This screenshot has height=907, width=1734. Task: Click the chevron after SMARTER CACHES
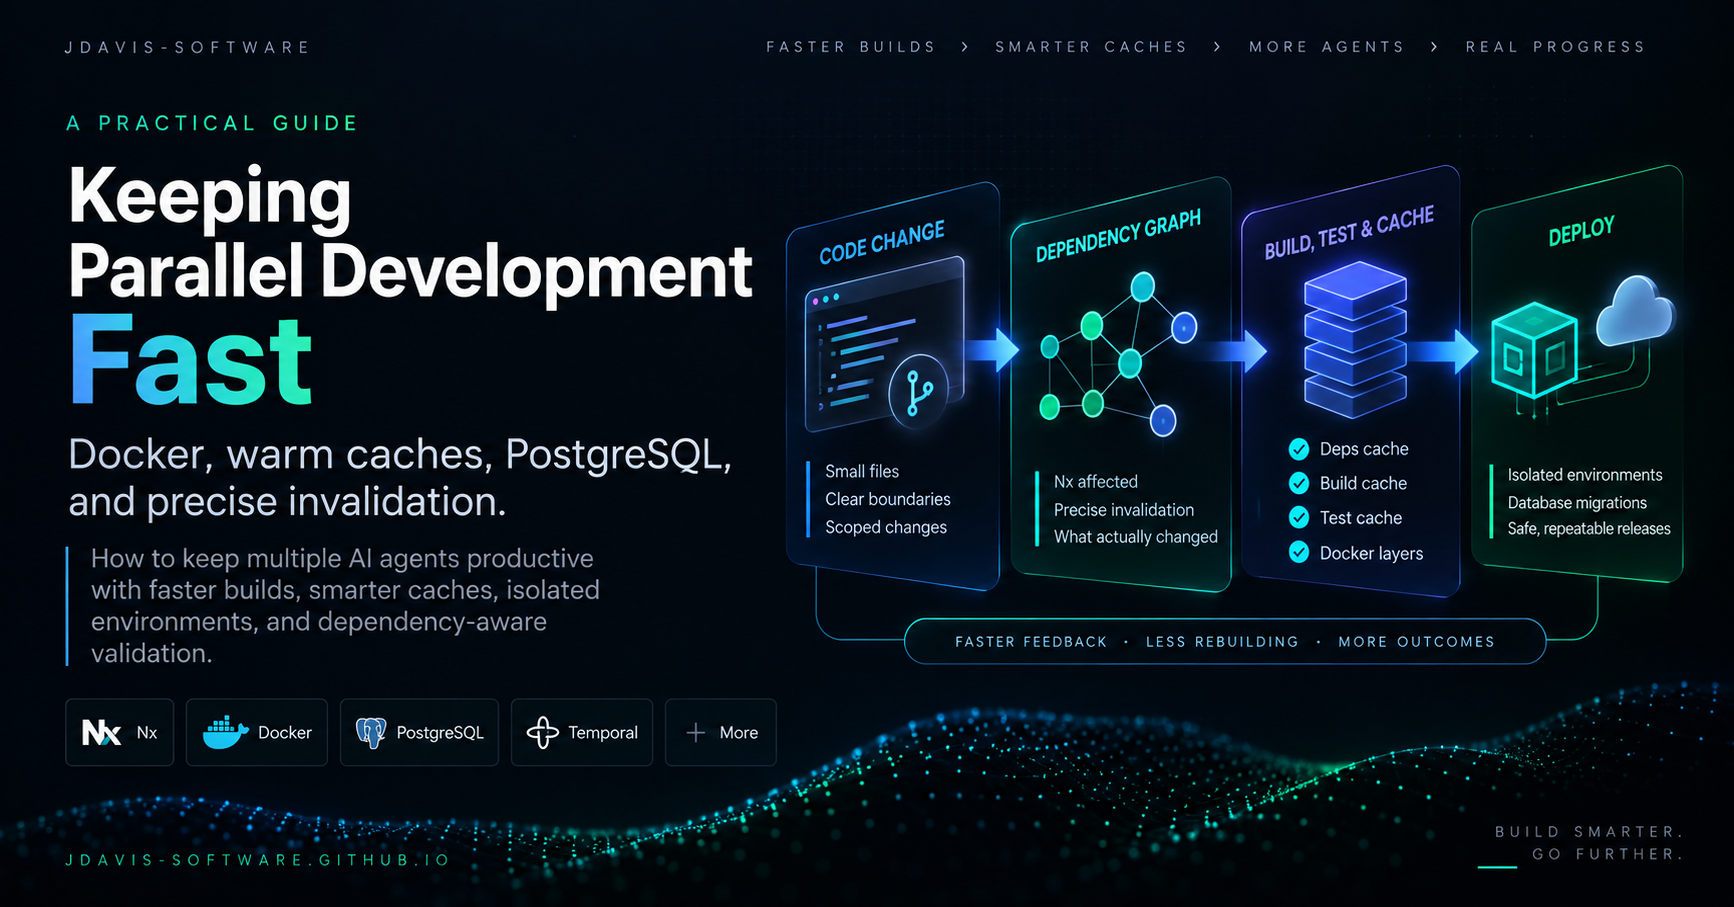click(1217, 47)
